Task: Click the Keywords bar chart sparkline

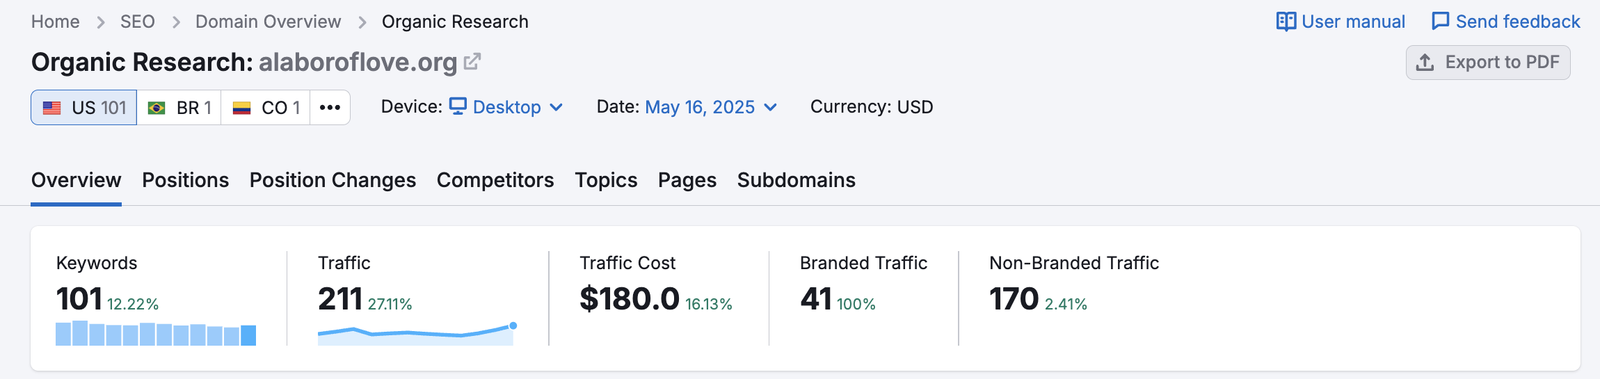Action: click(156, 333)
